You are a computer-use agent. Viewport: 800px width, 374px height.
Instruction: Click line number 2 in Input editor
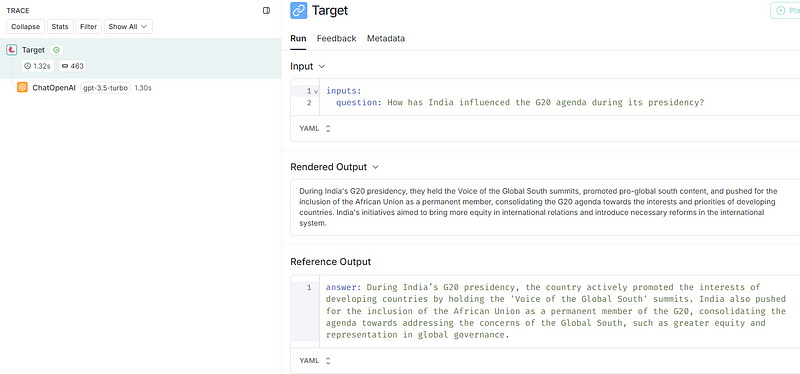309,103
